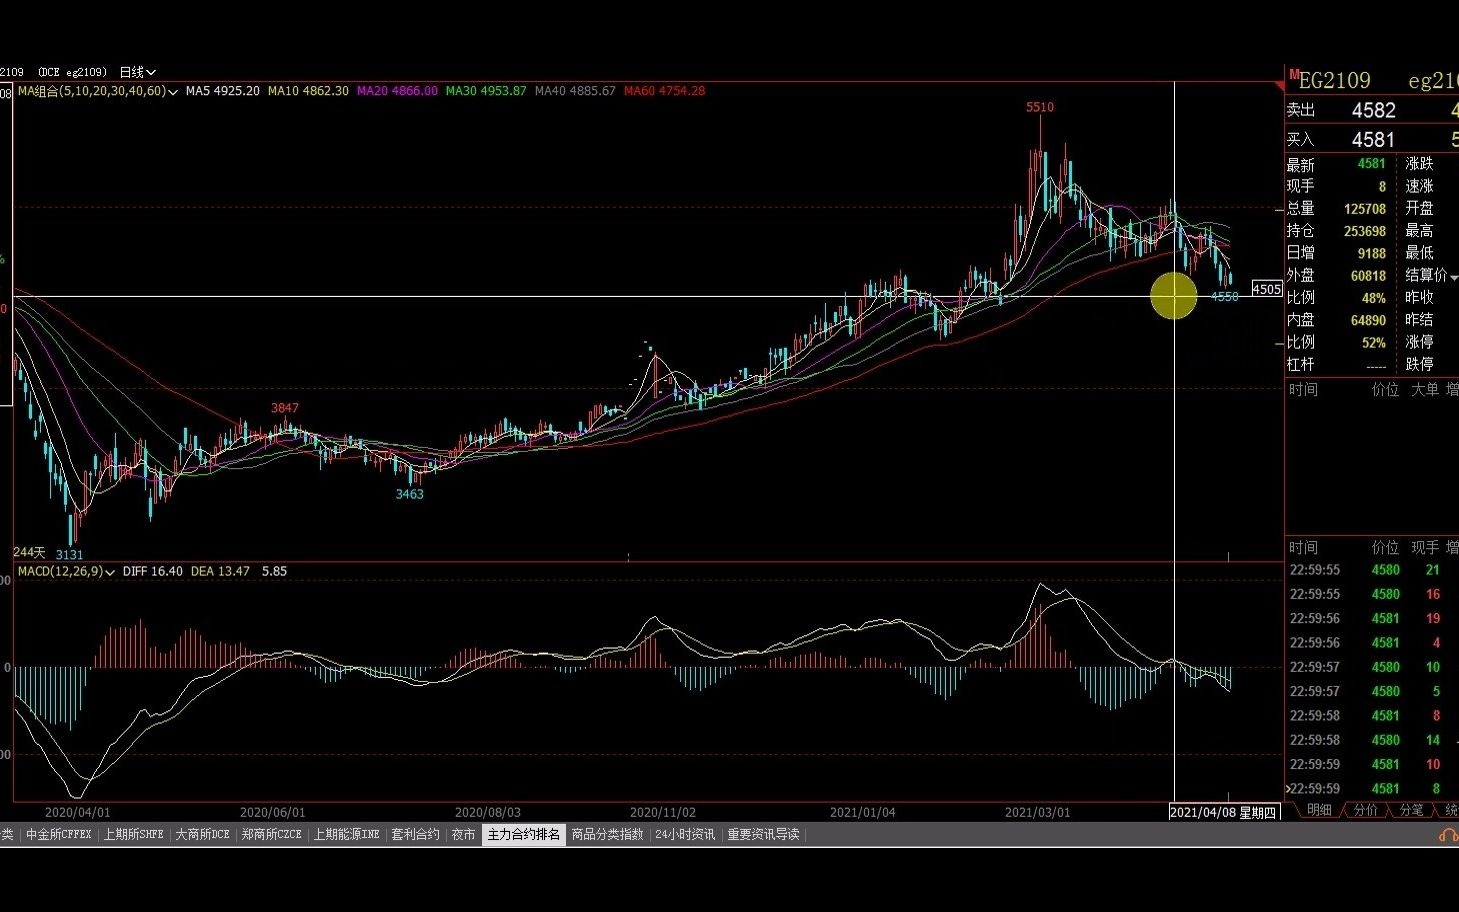
Task: Click the MA60 4754.28 label
Action: [x=664, y=91]
